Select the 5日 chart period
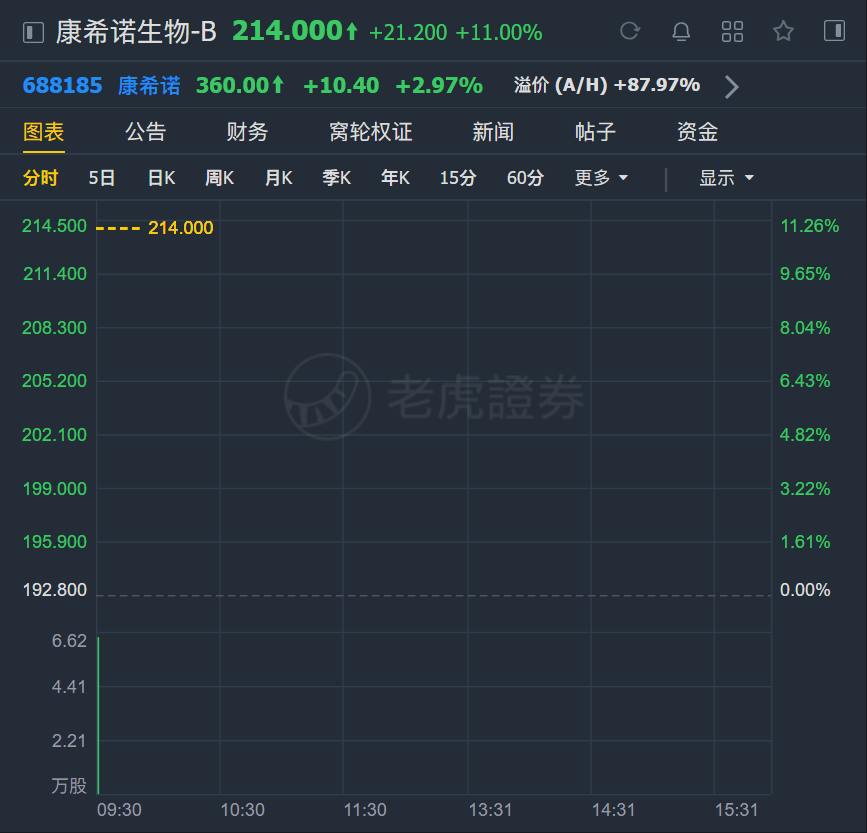 pyautogui.click(x=102, y=178)
